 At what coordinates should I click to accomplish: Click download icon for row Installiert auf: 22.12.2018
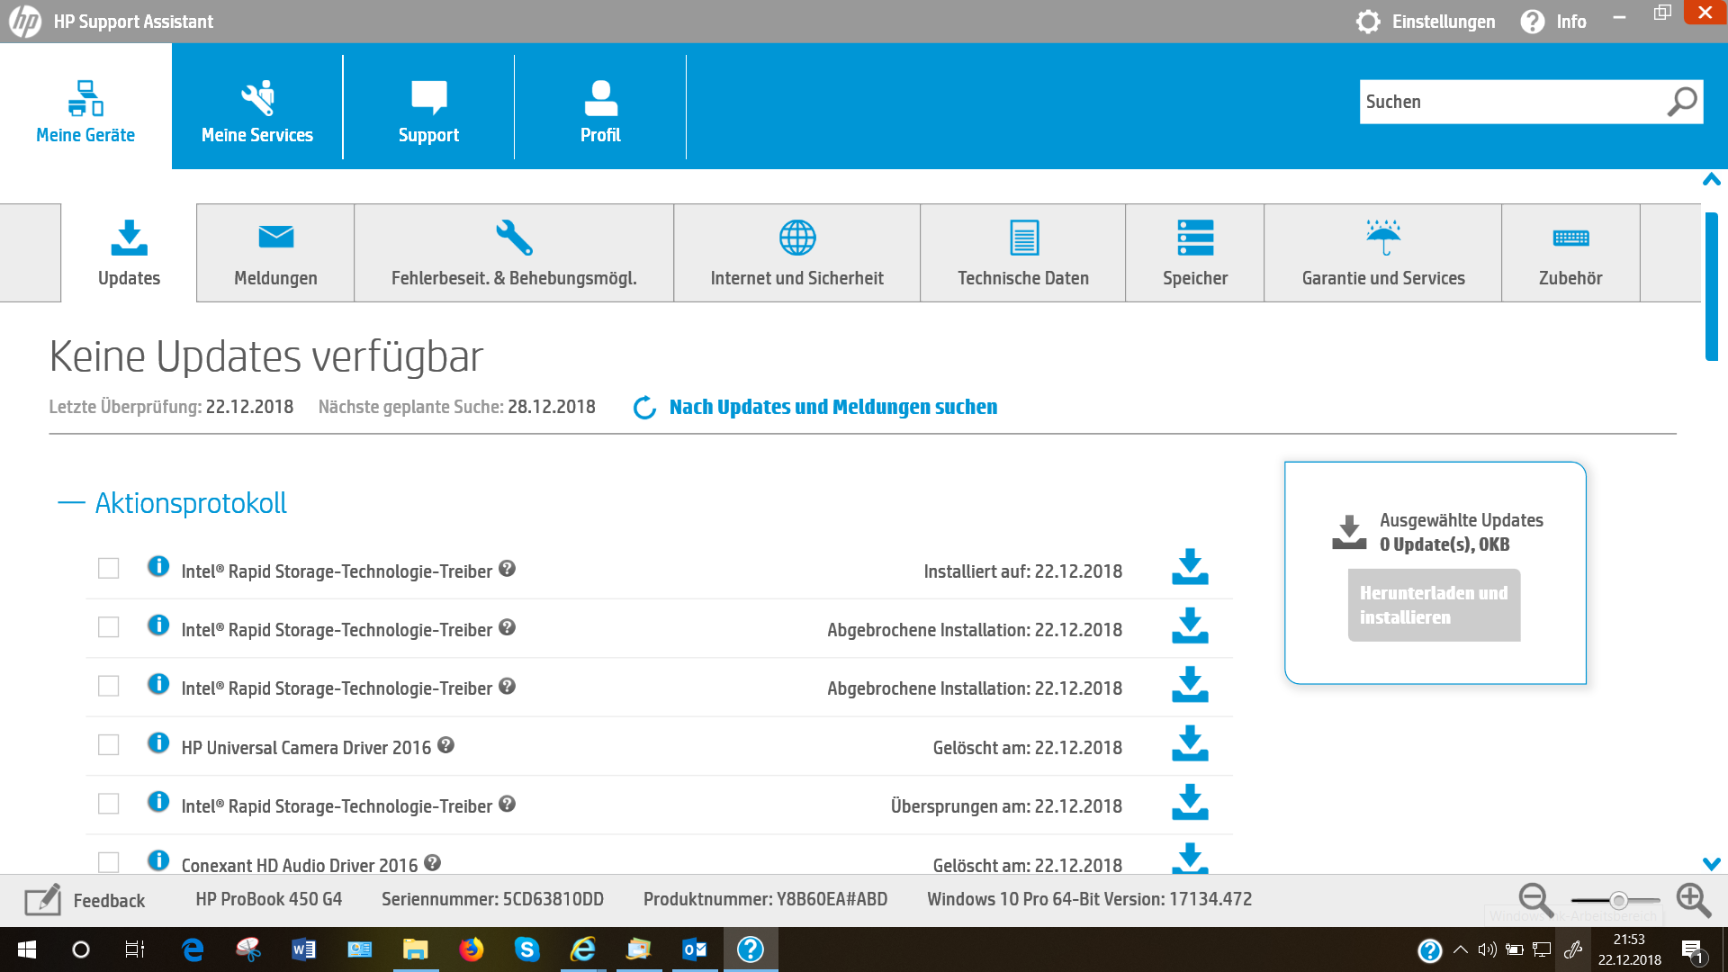1190,567
